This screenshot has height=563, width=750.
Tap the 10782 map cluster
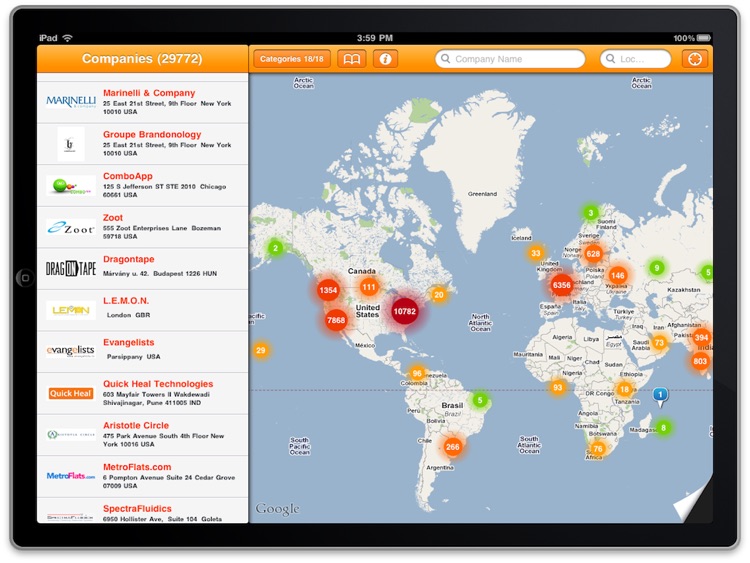[x=404, y=311]
